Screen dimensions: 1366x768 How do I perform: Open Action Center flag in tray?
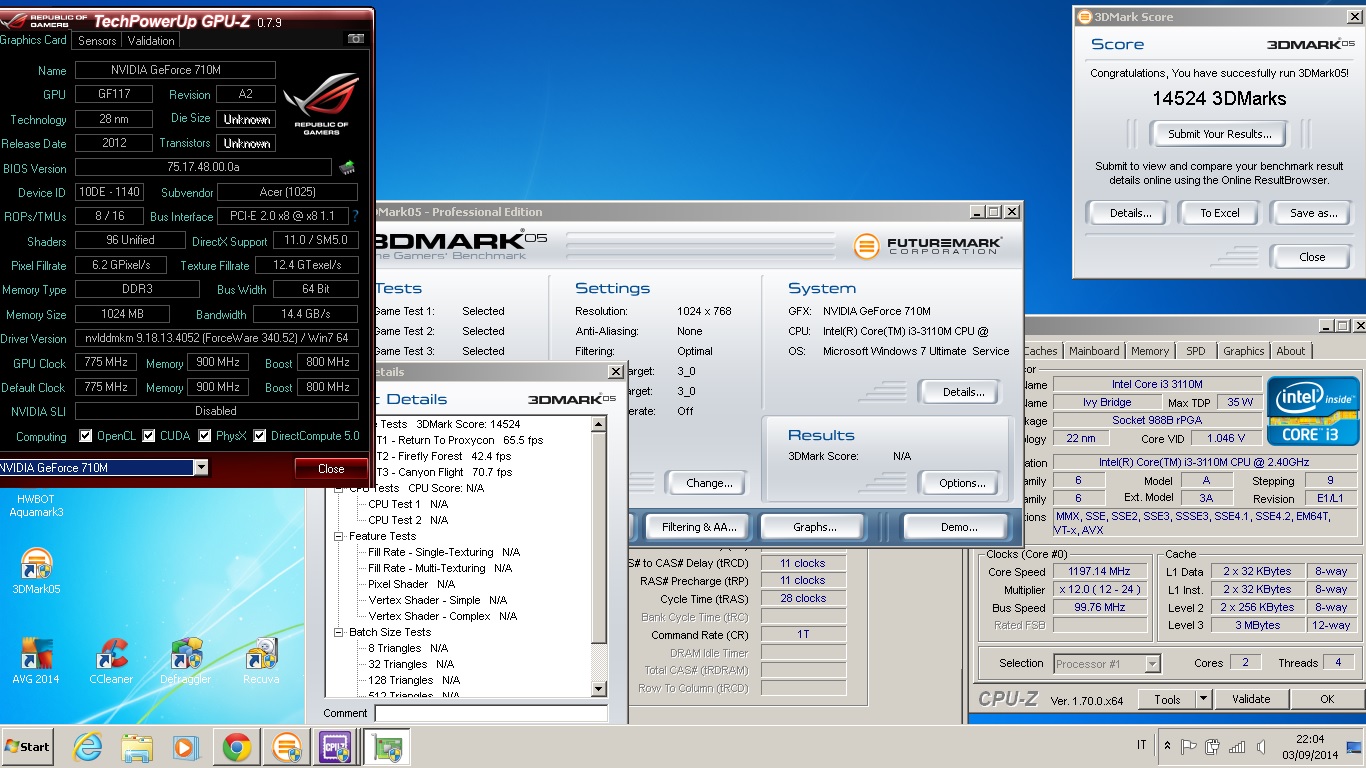pos(1189,746)
